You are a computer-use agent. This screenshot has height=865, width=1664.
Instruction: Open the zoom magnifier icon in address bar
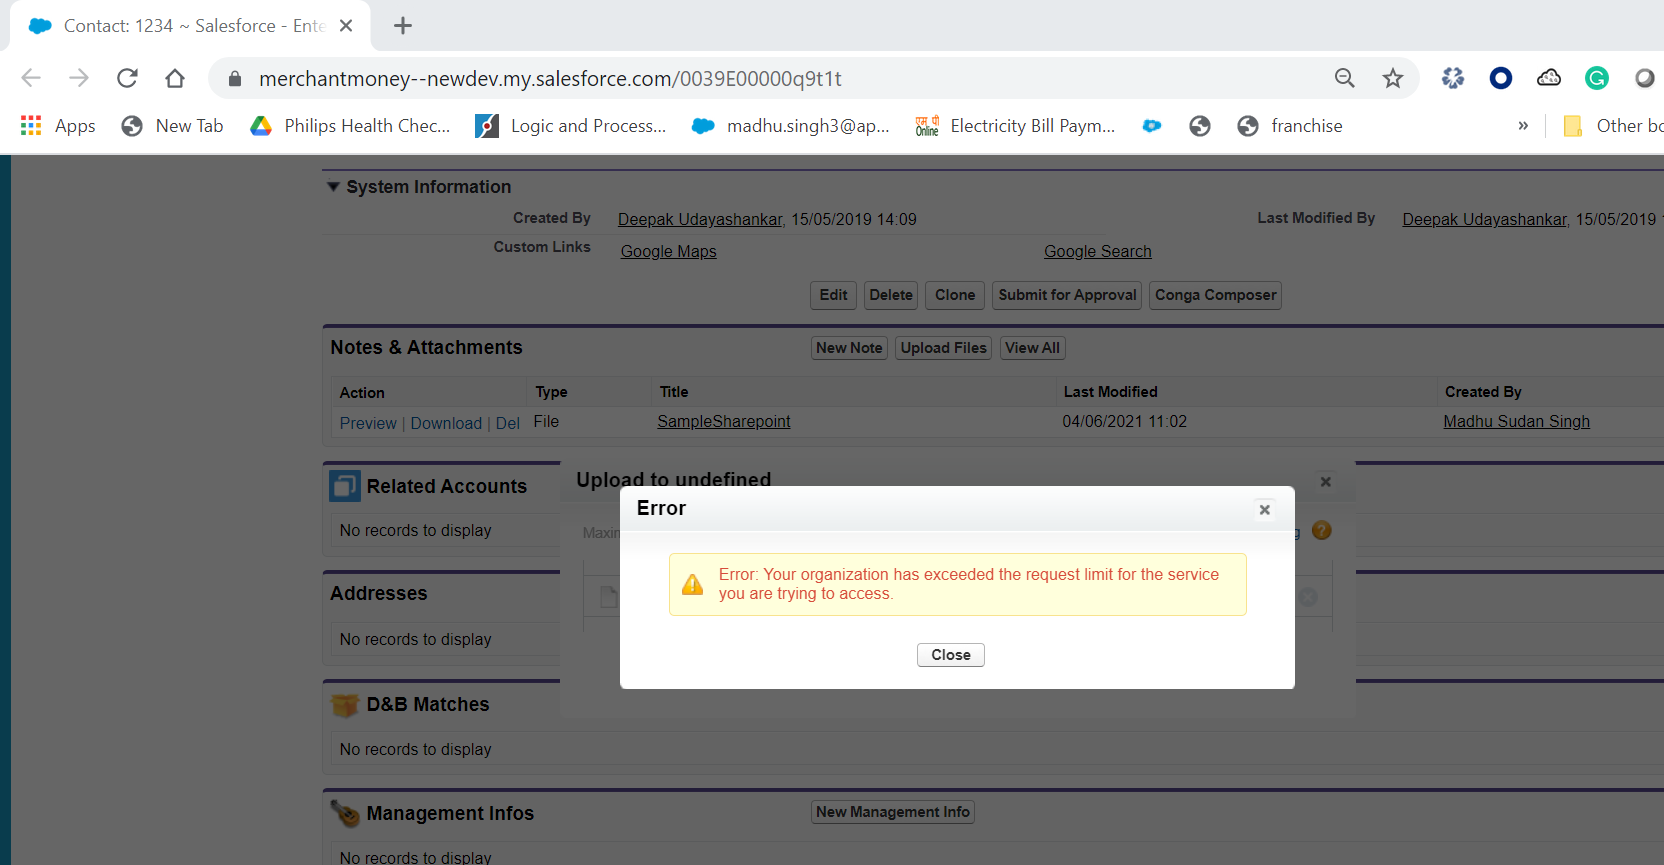tap(1345, 78)
